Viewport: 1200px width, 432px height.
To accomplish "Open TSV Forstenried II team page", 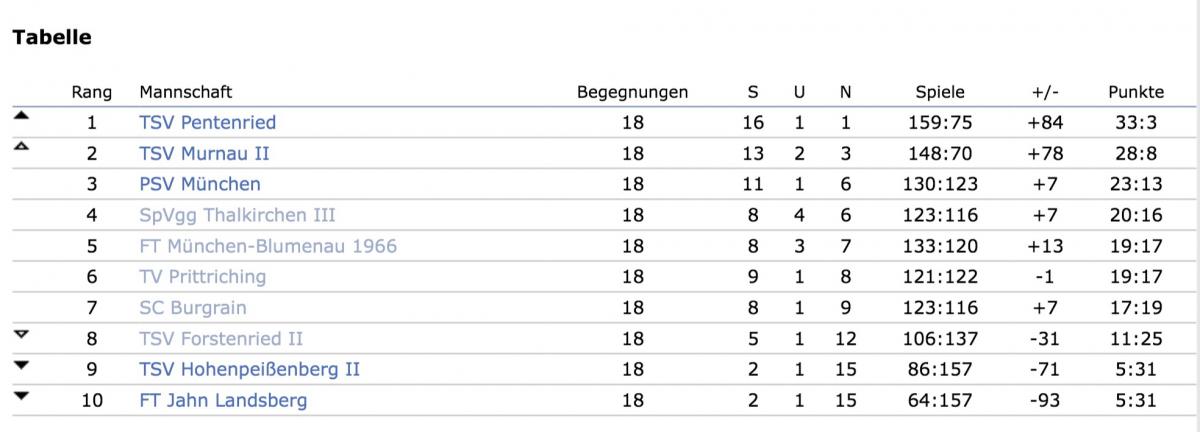I will pyautogui.click(x=221, y=339).
